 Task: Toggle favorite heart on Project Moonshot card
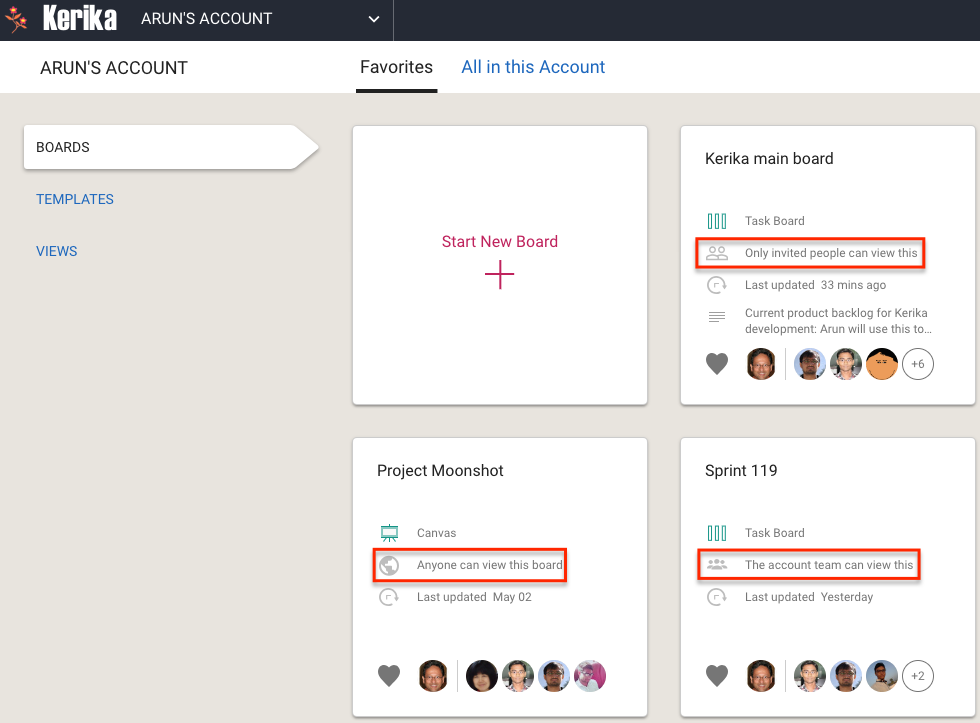coord(389,676)
